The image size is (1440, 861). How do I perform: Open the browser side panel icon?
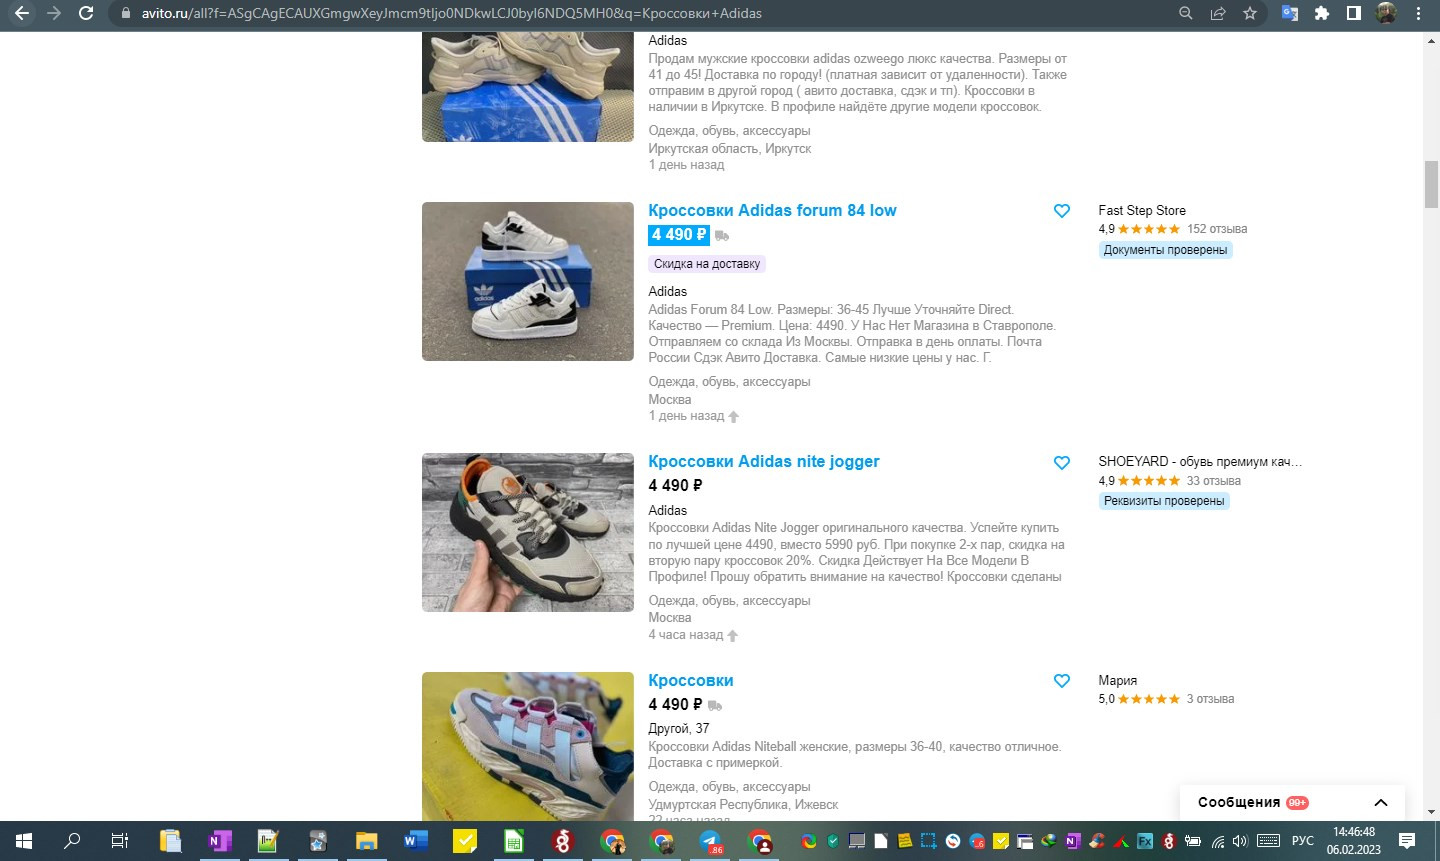click(1353, 13)
